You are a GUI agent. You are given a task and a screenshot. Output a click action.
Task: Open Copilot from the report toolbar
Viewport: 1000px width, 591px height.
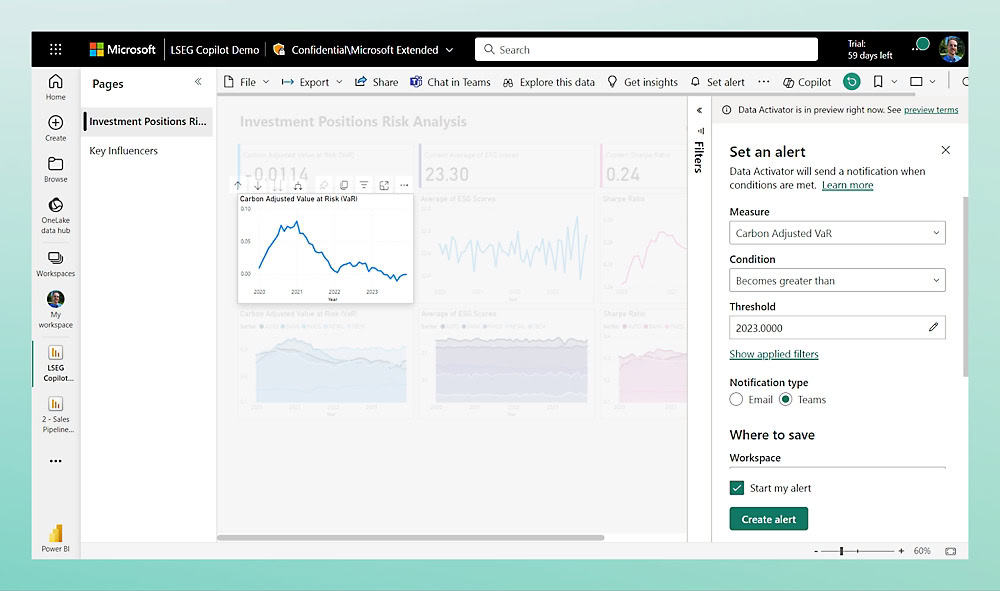click(806, 81)
